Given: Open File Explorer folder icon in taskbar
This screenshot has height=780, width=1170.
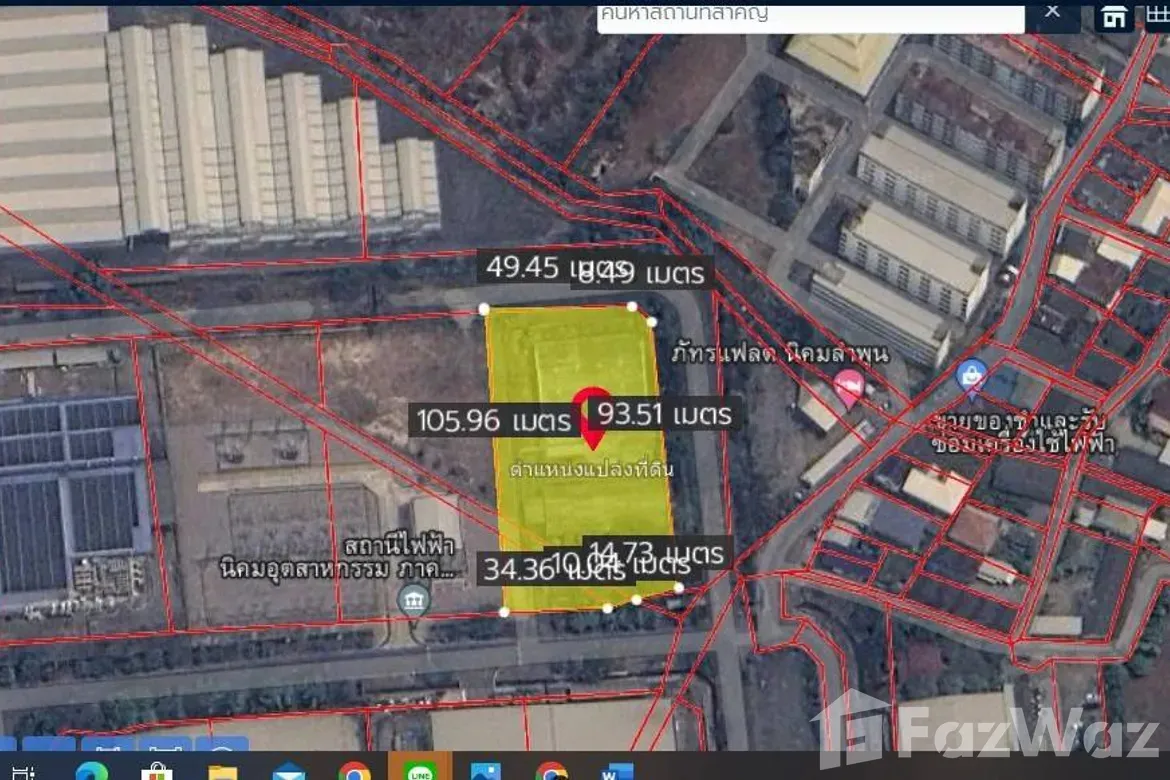Looking at the screenshot, I should pyautogui.click(x=222, y=772).
